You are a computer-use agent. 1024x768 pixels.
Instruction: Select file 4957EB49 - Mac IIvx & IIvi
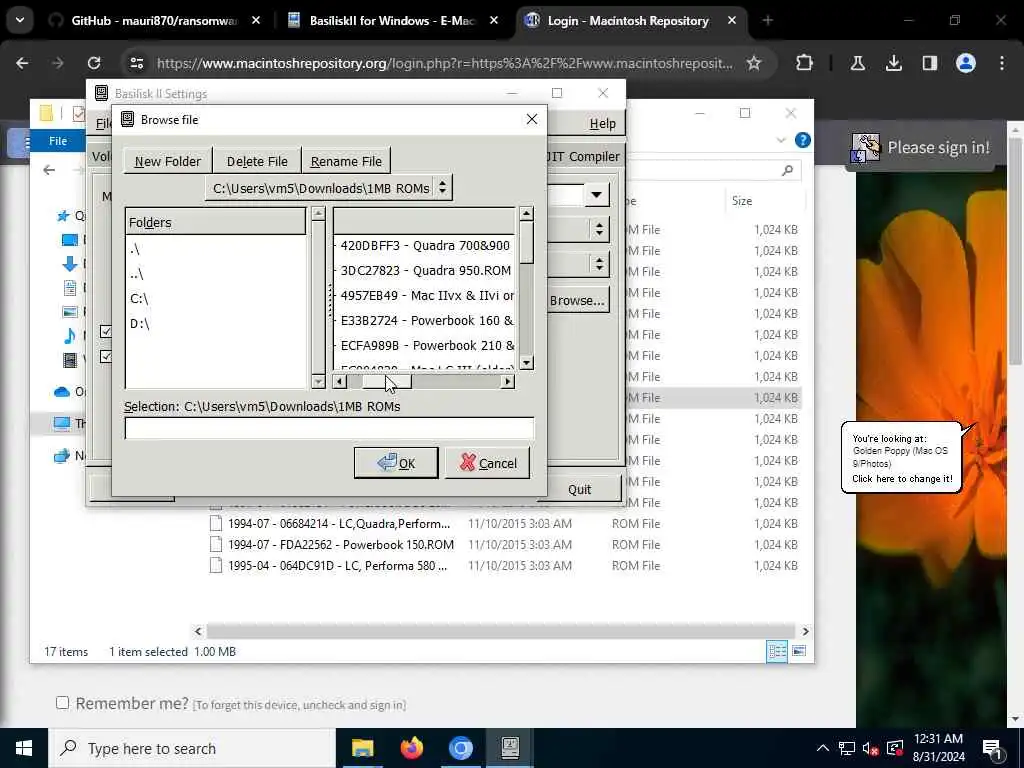[x=424, y=295]
